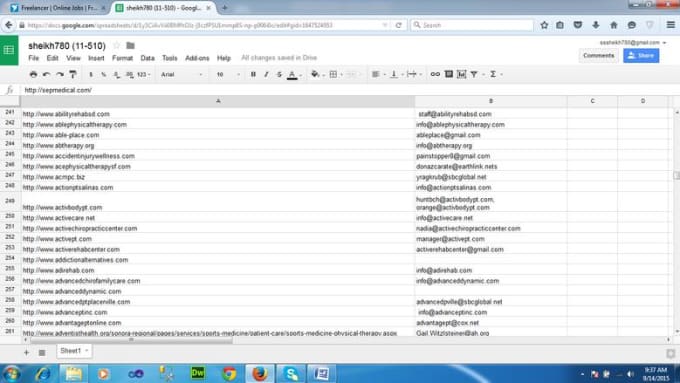Image resolution: width=680 pixels, height=383 pixels.
Task: Open a new browser tab
Action: (225, 8)
